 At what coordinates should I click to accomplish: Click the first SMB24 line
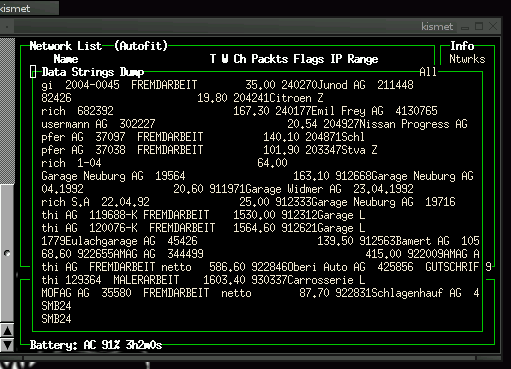coord(56,306)
